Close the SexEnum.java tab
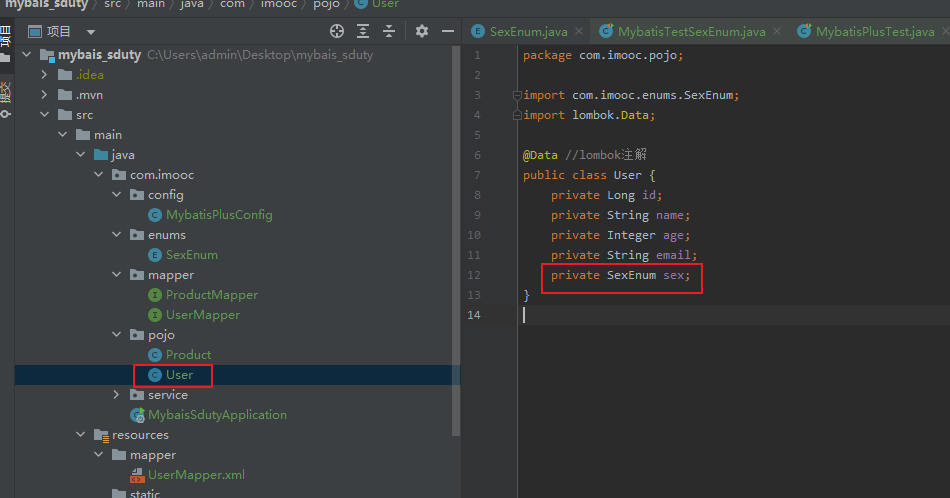This screenshot has height=498, width=950. click(579, 31)
